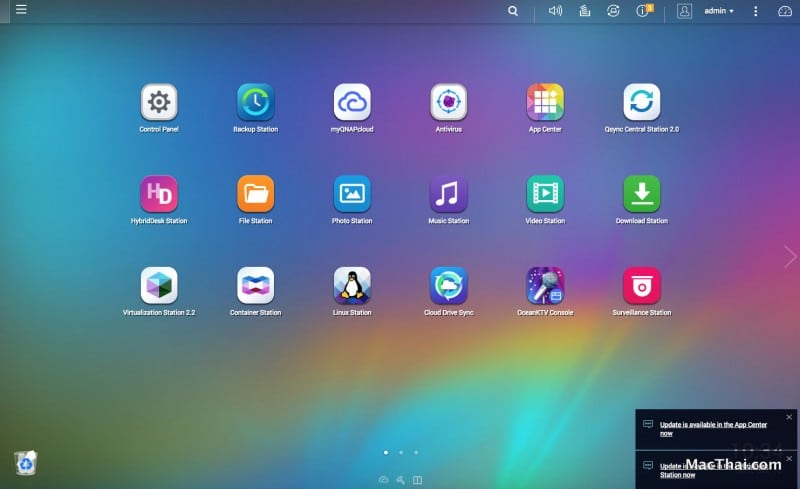Image resolution: width=800 pixels, height=489 pixels.
Task: Switch to the second desktop page dot
Action: point(401,452)
